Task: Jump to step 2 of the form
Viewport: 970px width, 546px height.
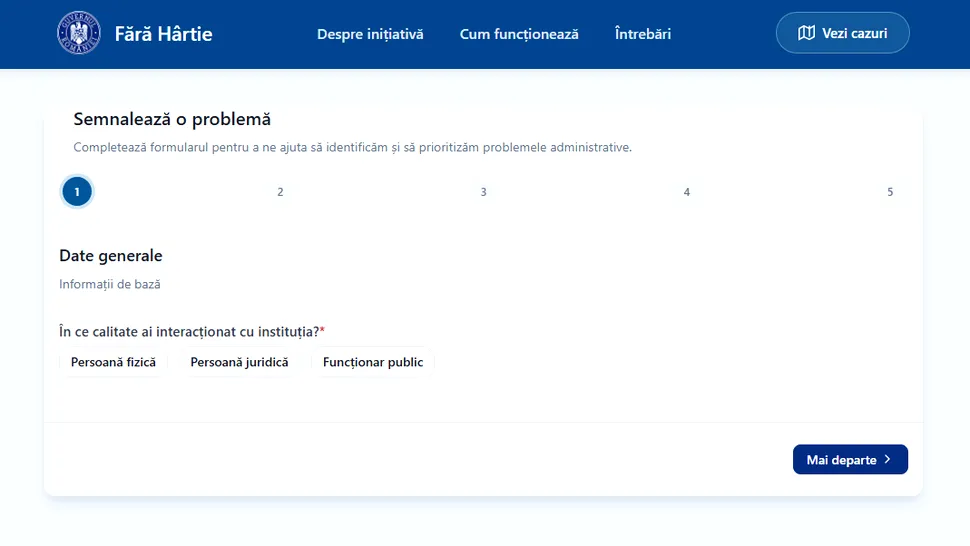Action: click(x=280, y=192)
